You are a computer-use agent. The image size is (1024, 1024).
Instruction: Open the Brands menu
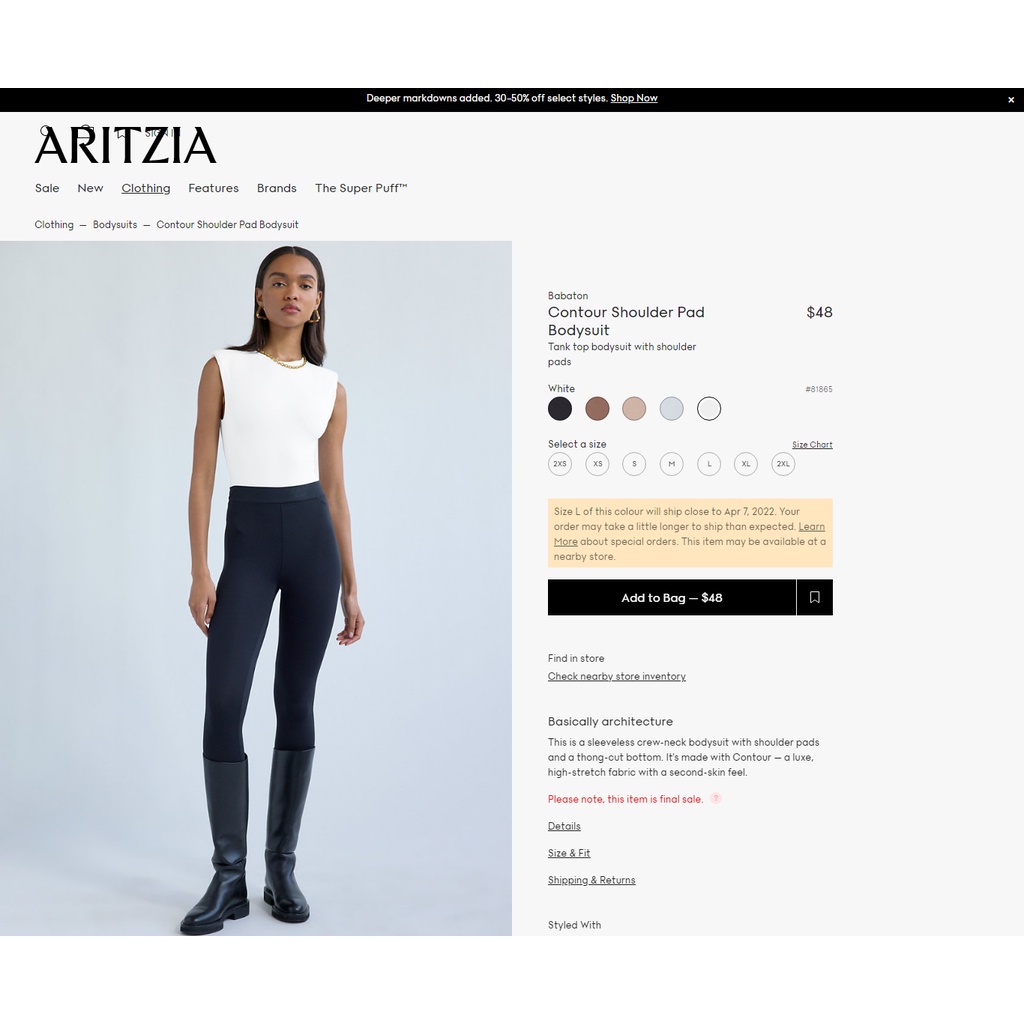click(x=276, y=188)
